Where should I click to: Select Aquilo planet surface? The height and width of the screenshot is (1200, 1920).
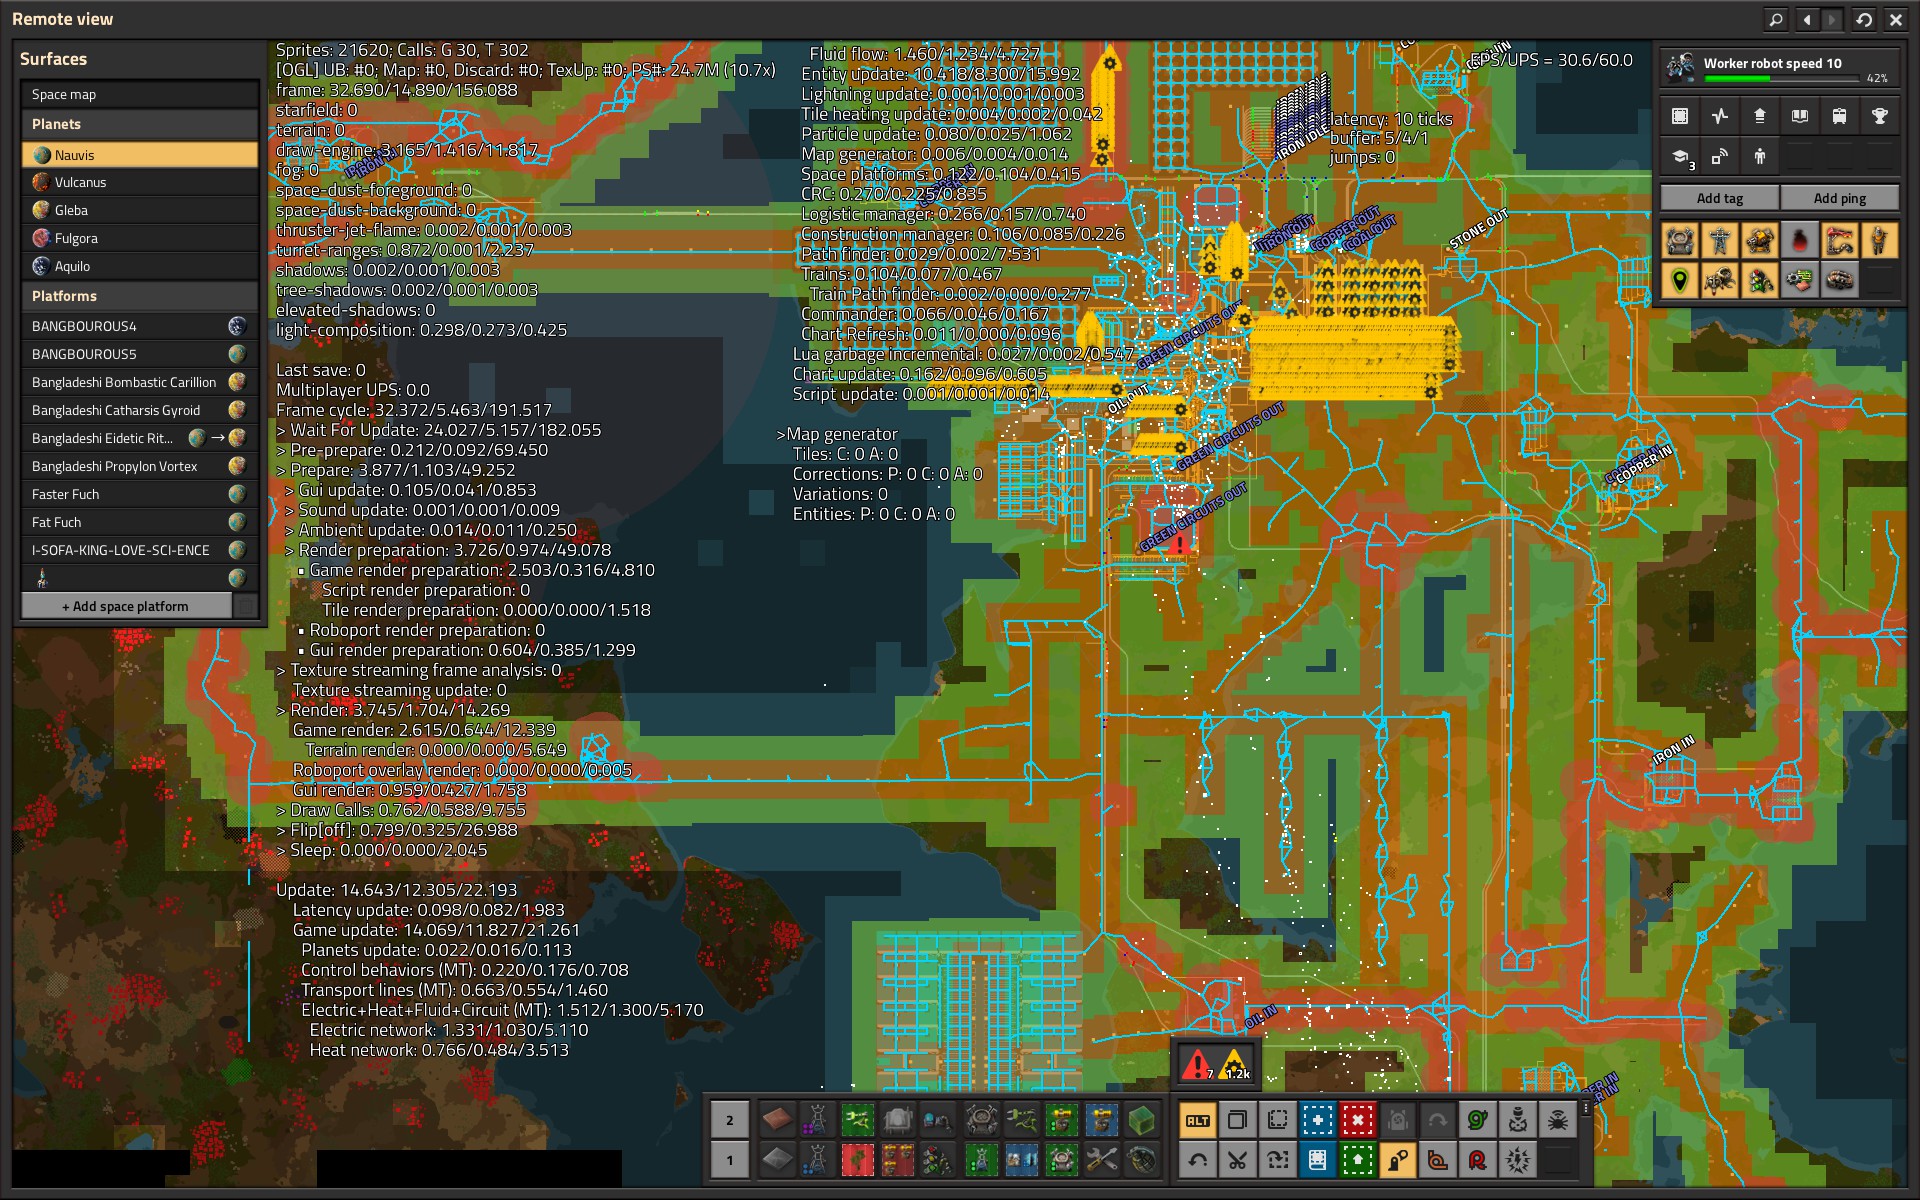coord(140,266)
